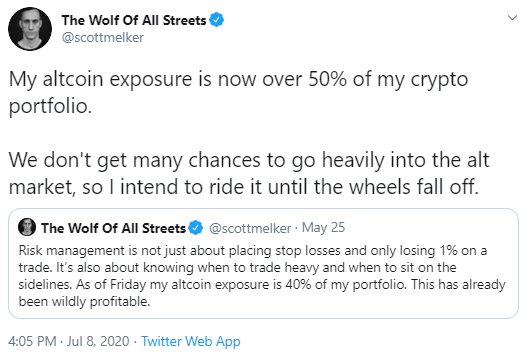
Task: Click the verified badge beside the main author name
Action: [216, 20]
